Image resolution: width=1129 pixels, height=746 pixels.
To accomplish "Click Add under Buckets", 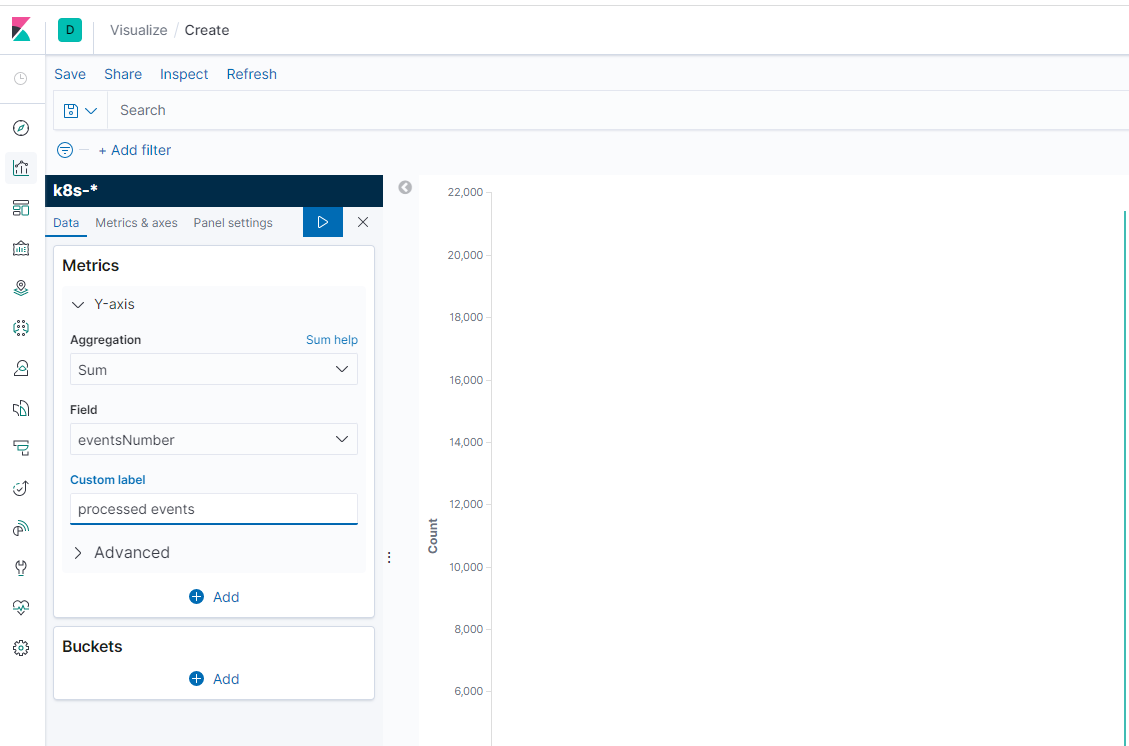I will [x=214, y=679].
